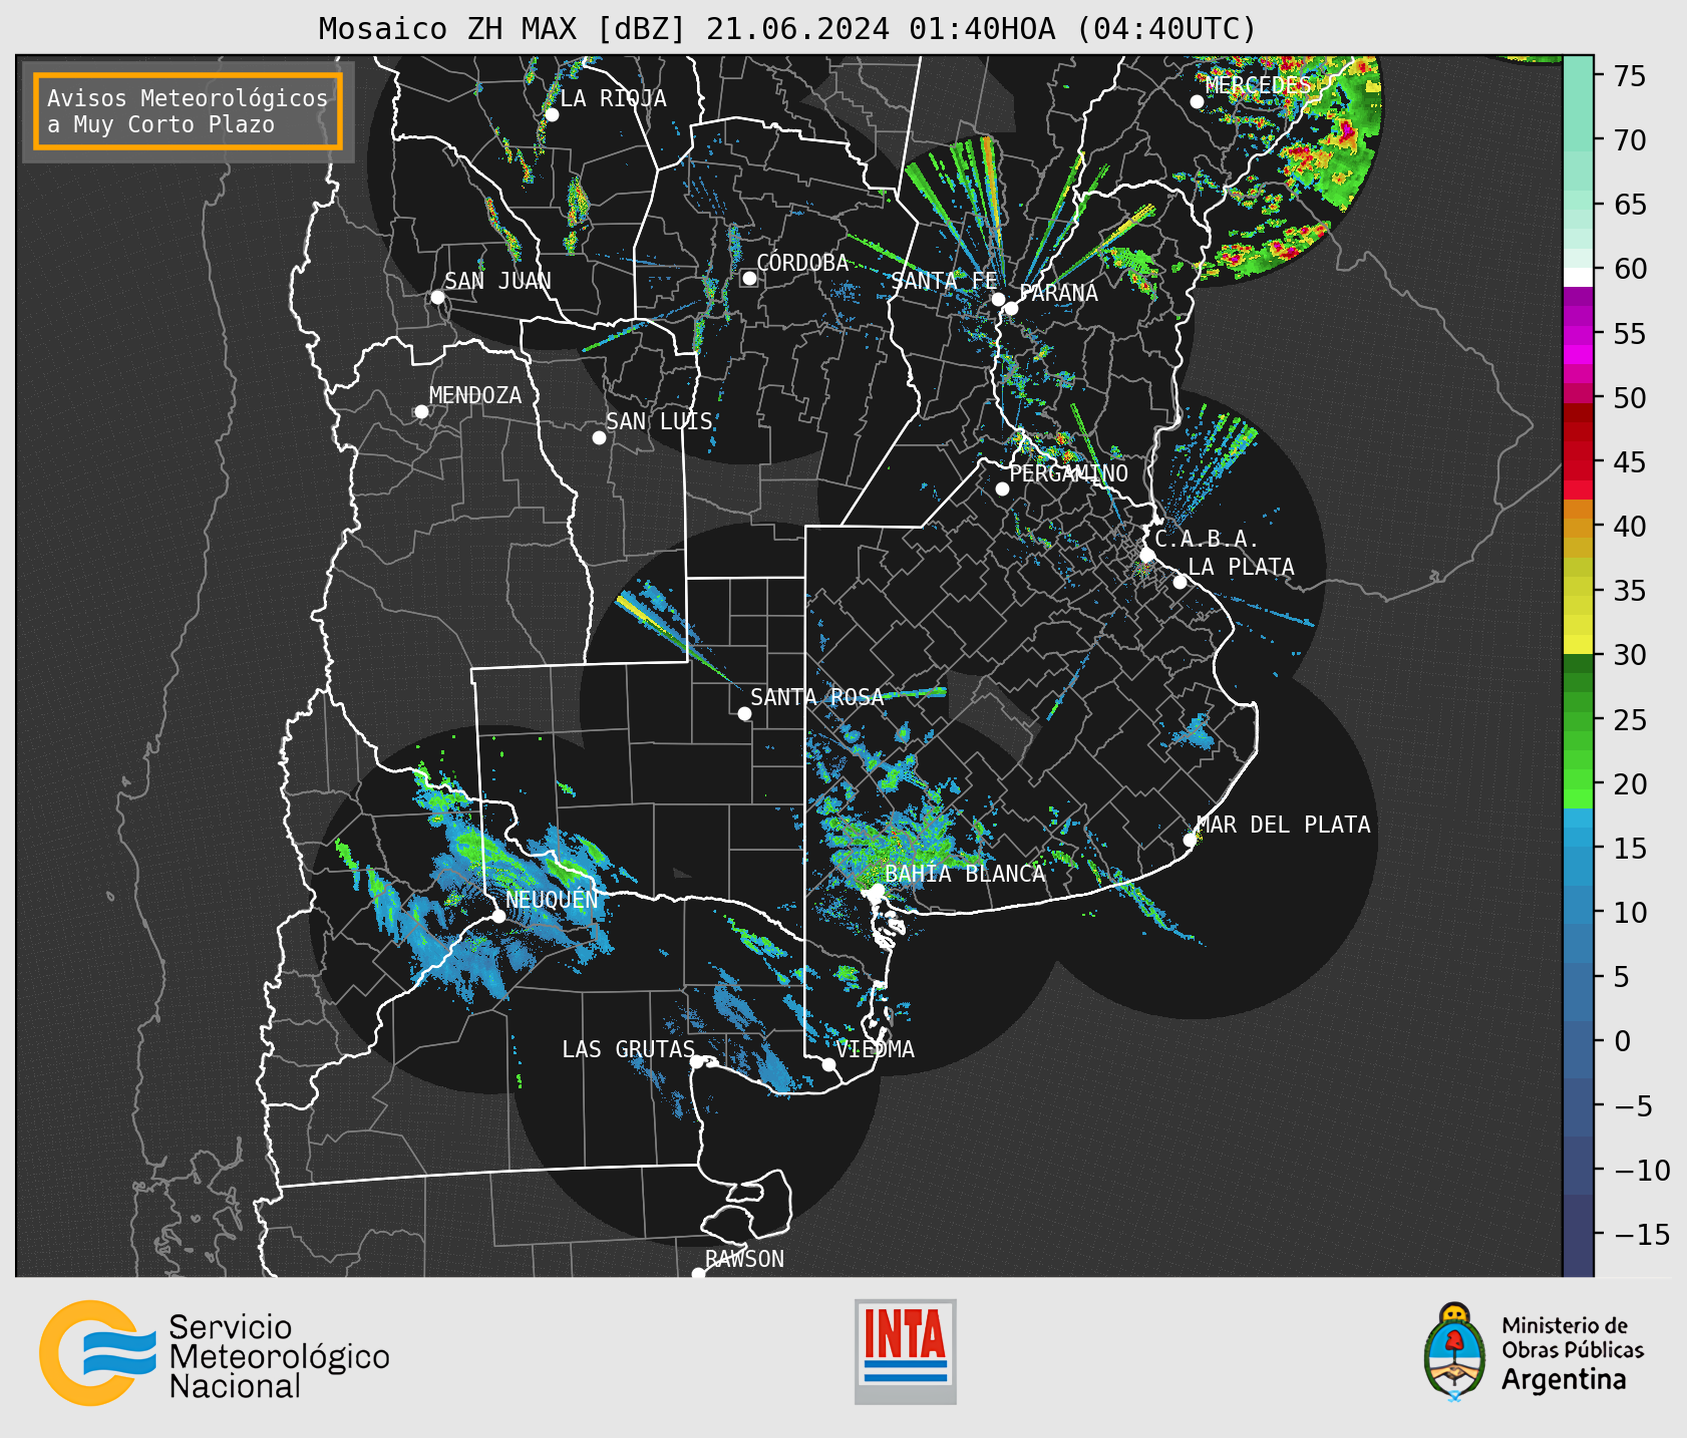Select the green 25 dBZ colorbar band
The width and height of the screenshot is (1687, 1438).
click(x=1578, y=720)
